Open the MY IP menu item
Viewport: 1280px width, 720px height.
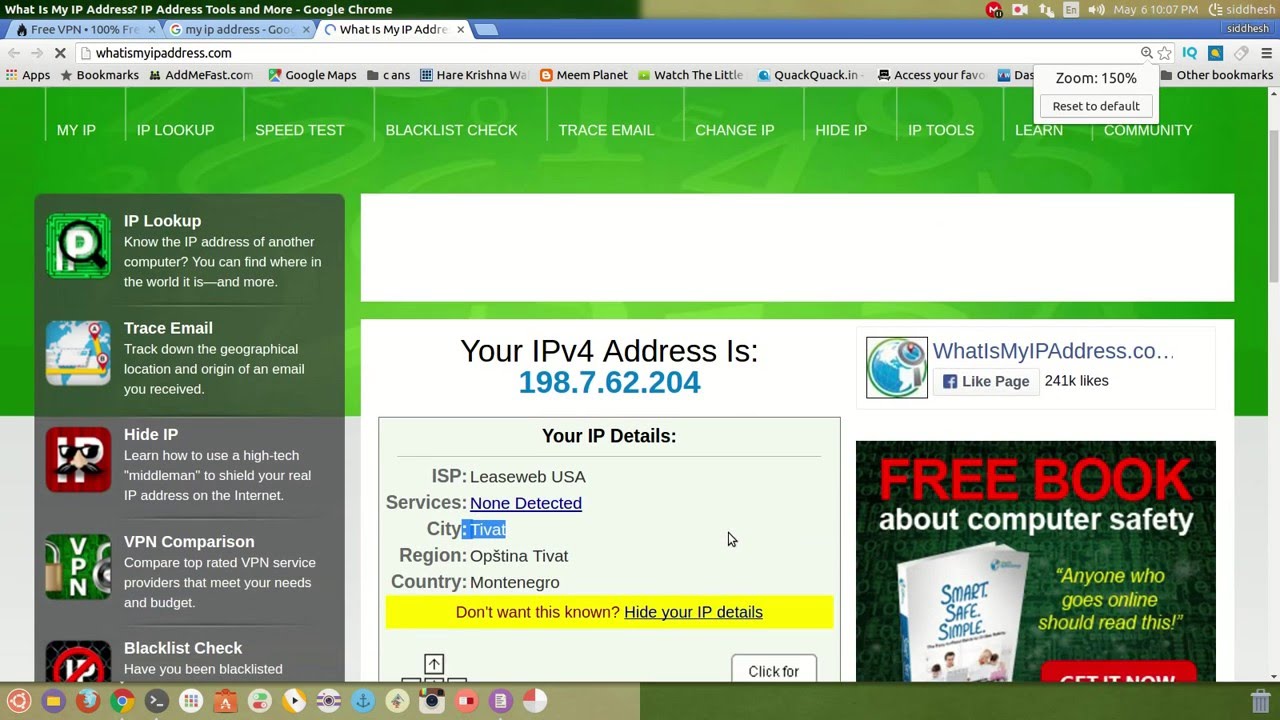click(76, 130)
